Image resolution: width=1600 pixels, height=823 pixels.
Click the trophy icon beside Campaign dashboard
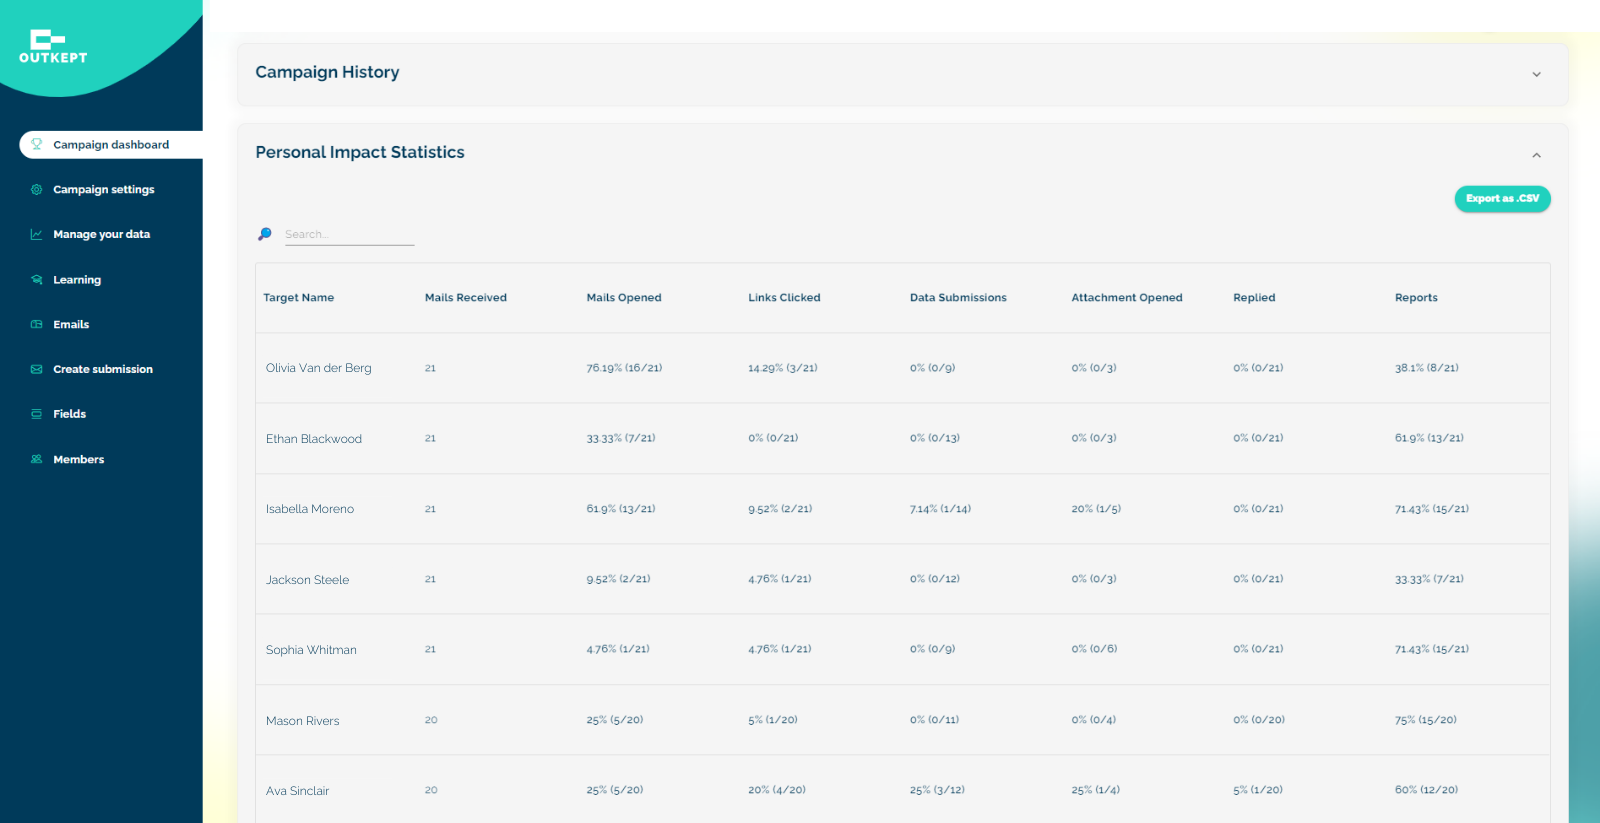(x=37, y=144)
